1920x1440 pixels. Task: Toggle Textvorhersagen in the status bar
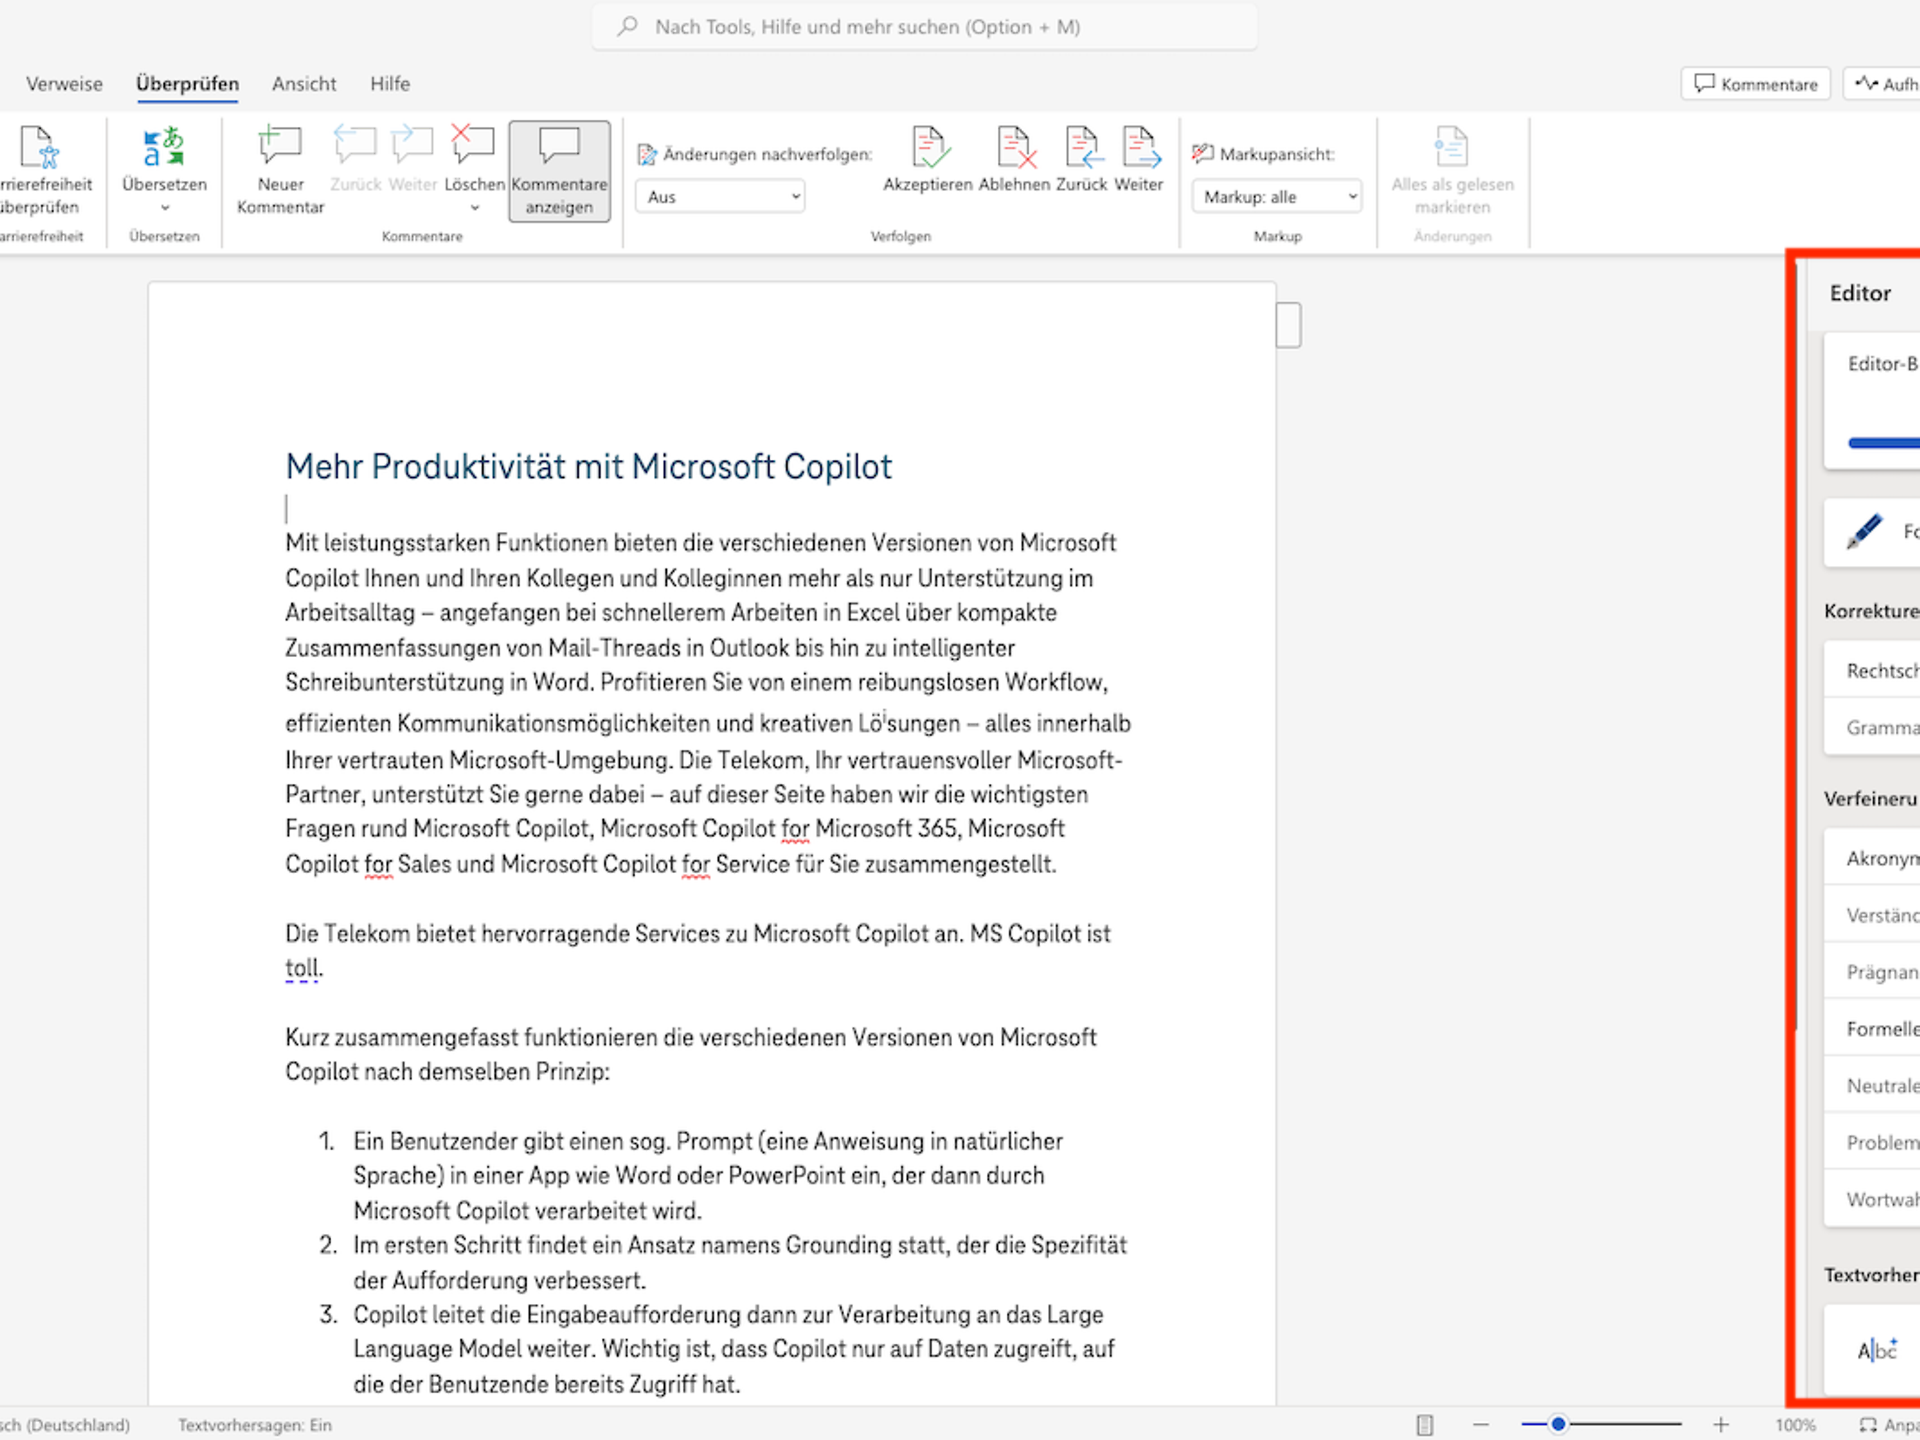[x=253, y=1424]
